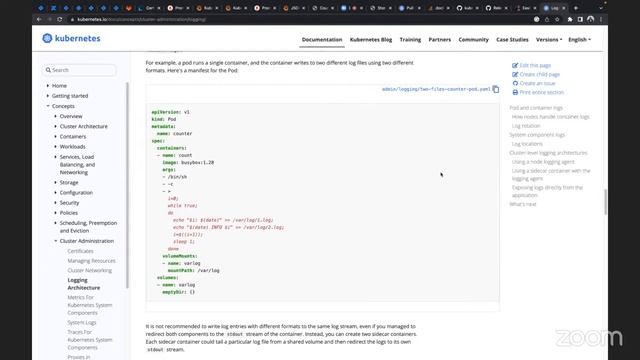Switch to the Pull browser tab

[x=409, y=8]
